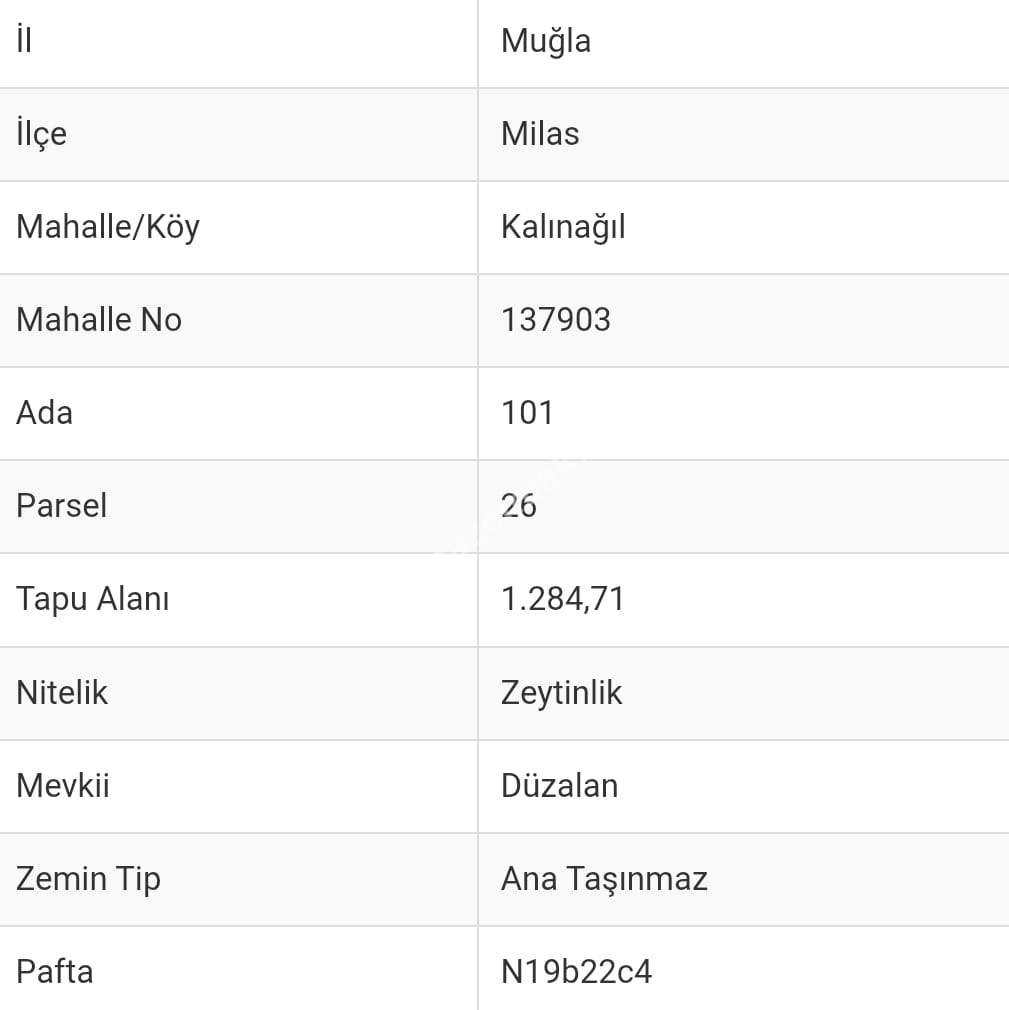Viewport: 1009px width, 1010px height.
Task: Click the 137903 neighborhood number
Action: point(556,320)
